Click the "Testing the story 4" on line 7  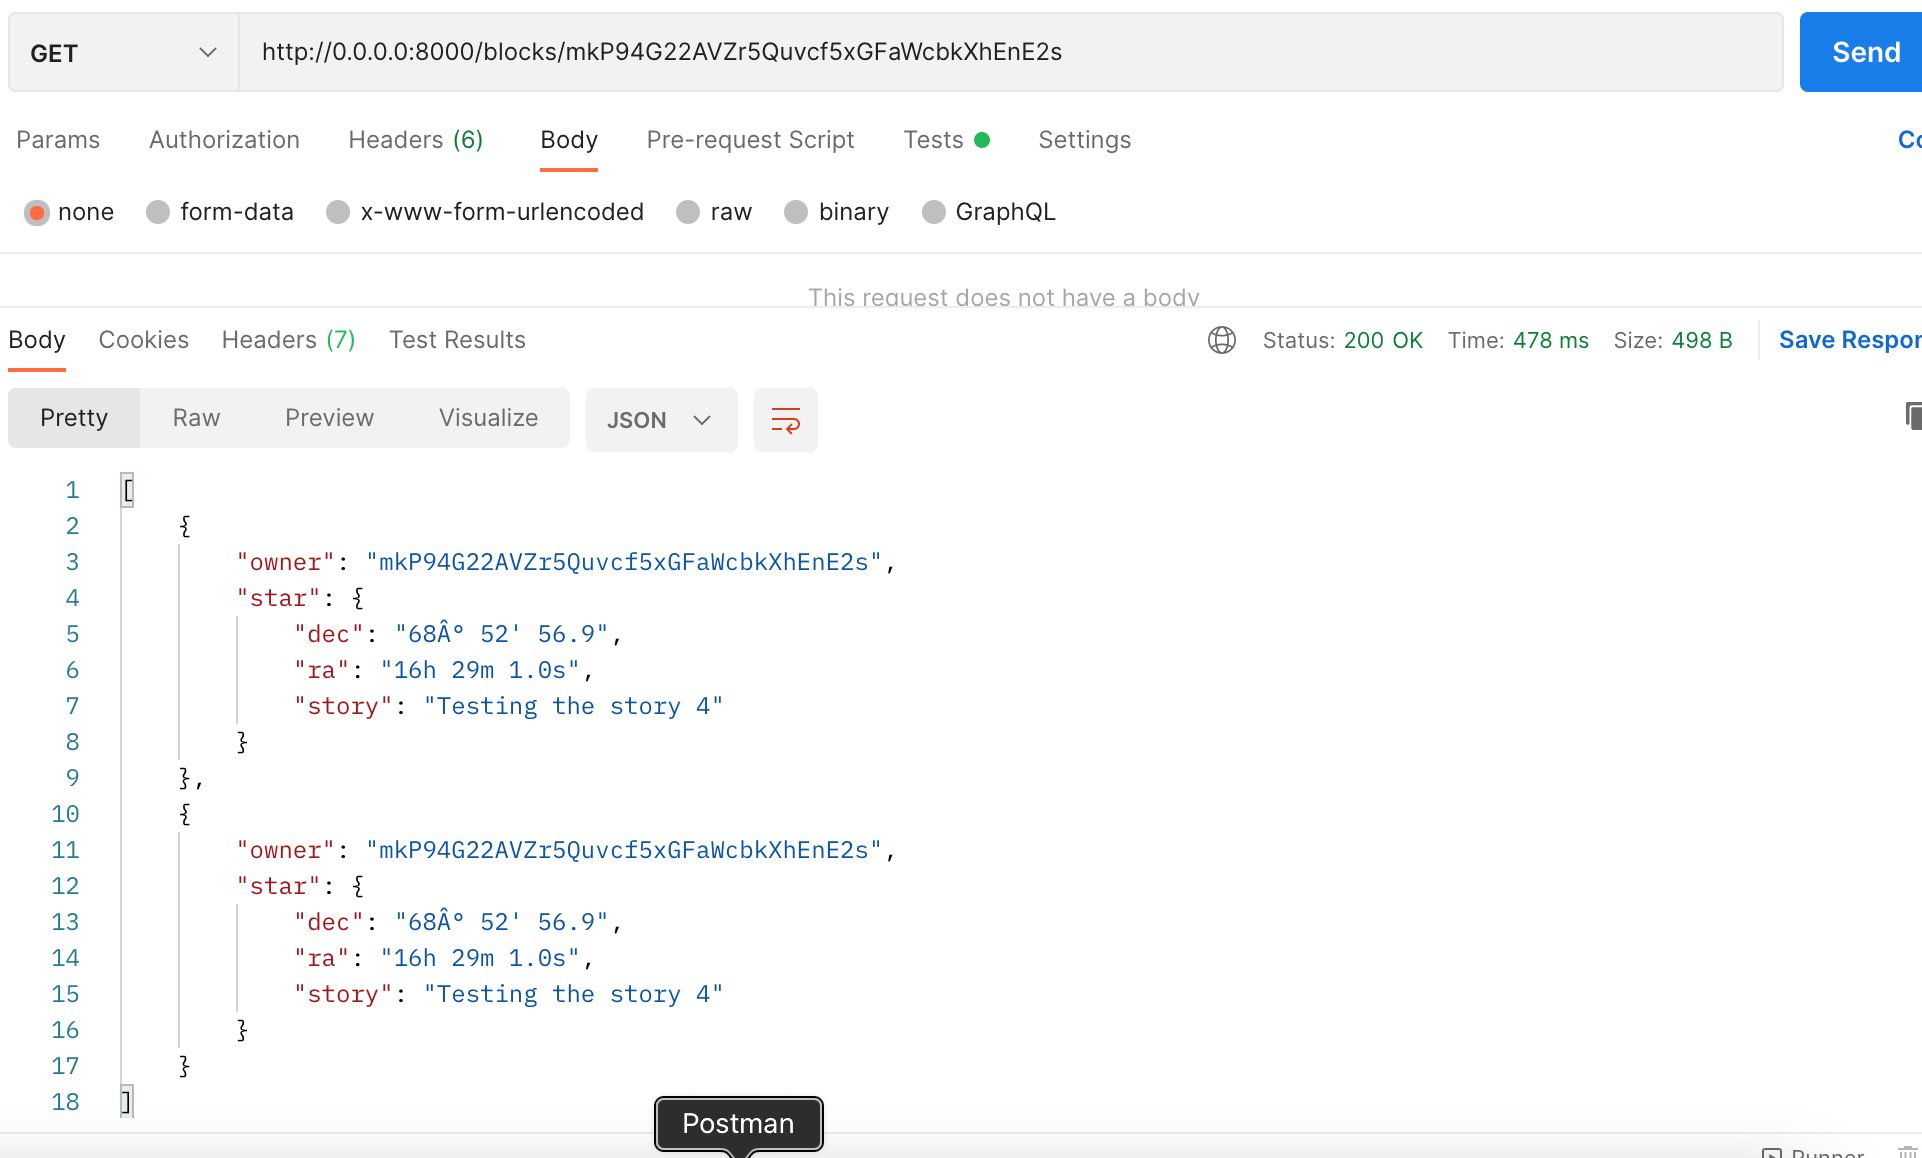tap(573, 706)
